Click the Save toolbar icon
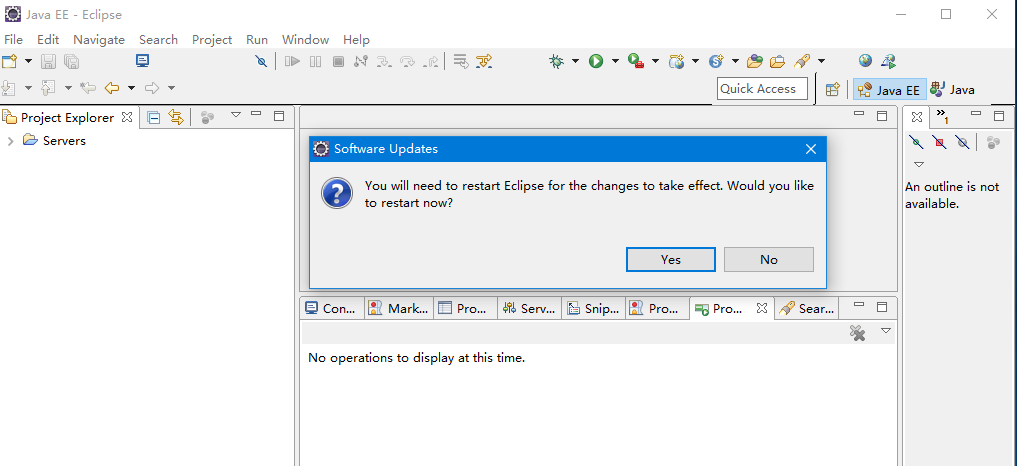The image size is (1017, 466). 48,62
